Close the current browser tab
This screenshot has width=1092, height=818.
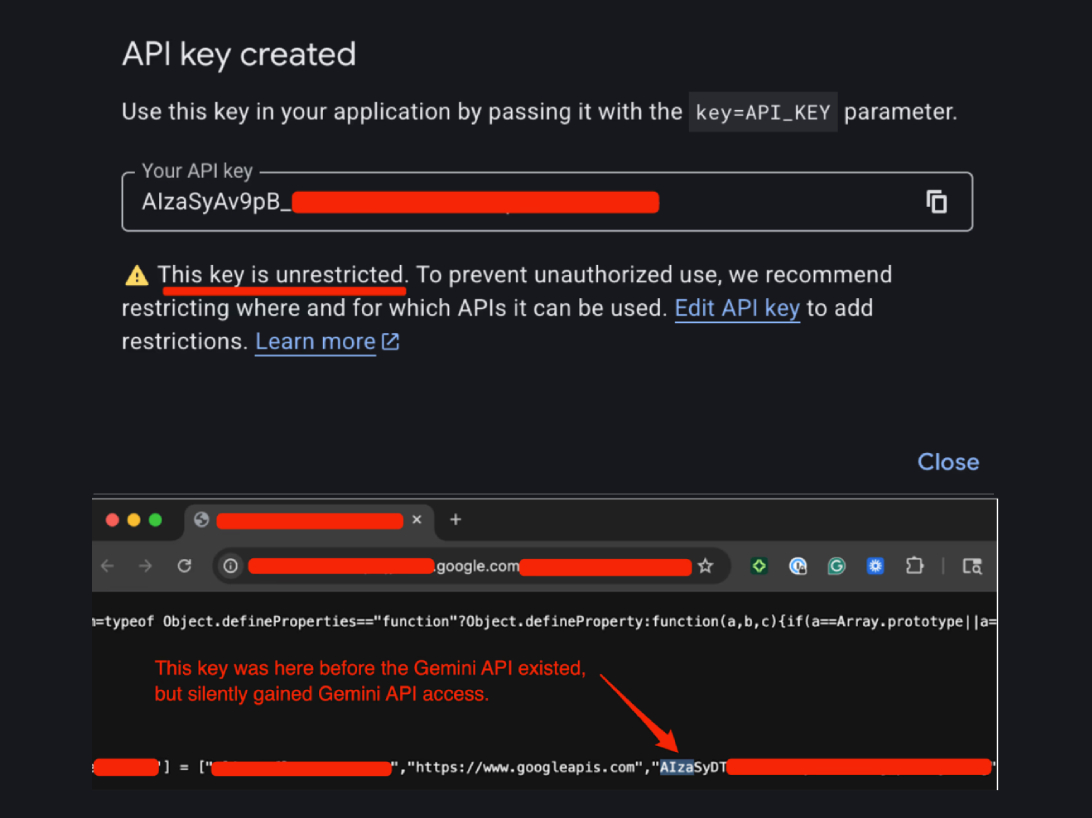pos(417,520)
